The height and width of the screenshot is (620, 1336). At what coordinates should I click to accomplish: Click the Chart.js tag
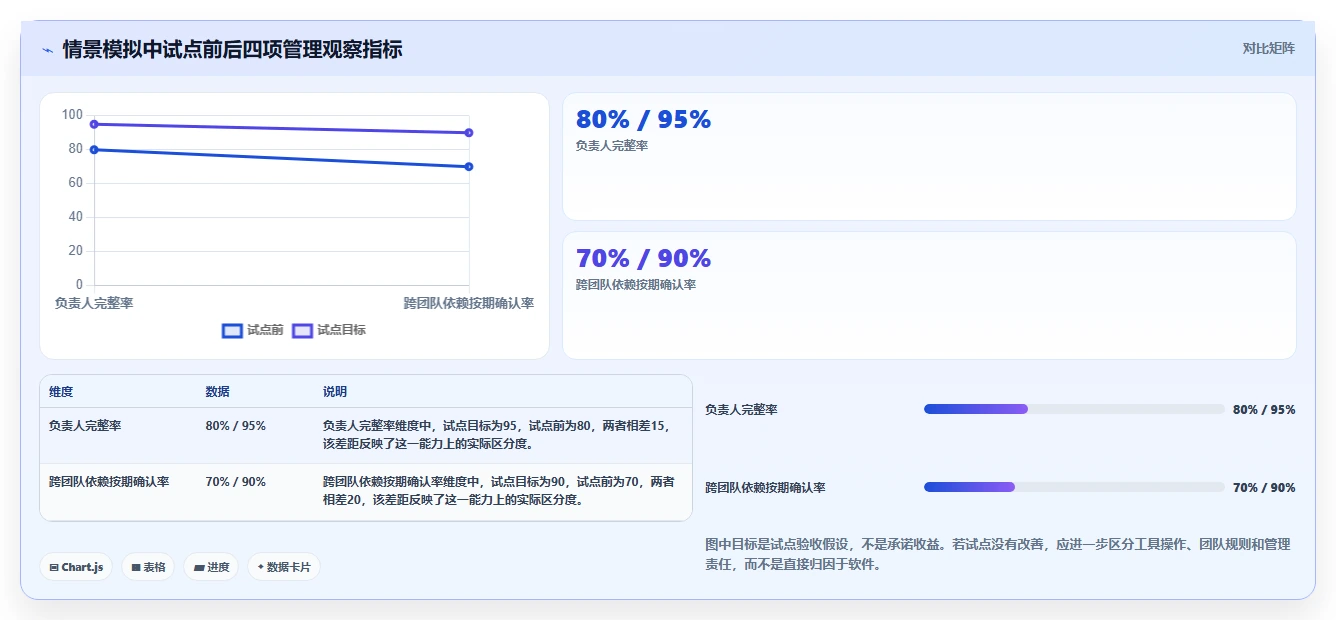(x=76, y=567)
